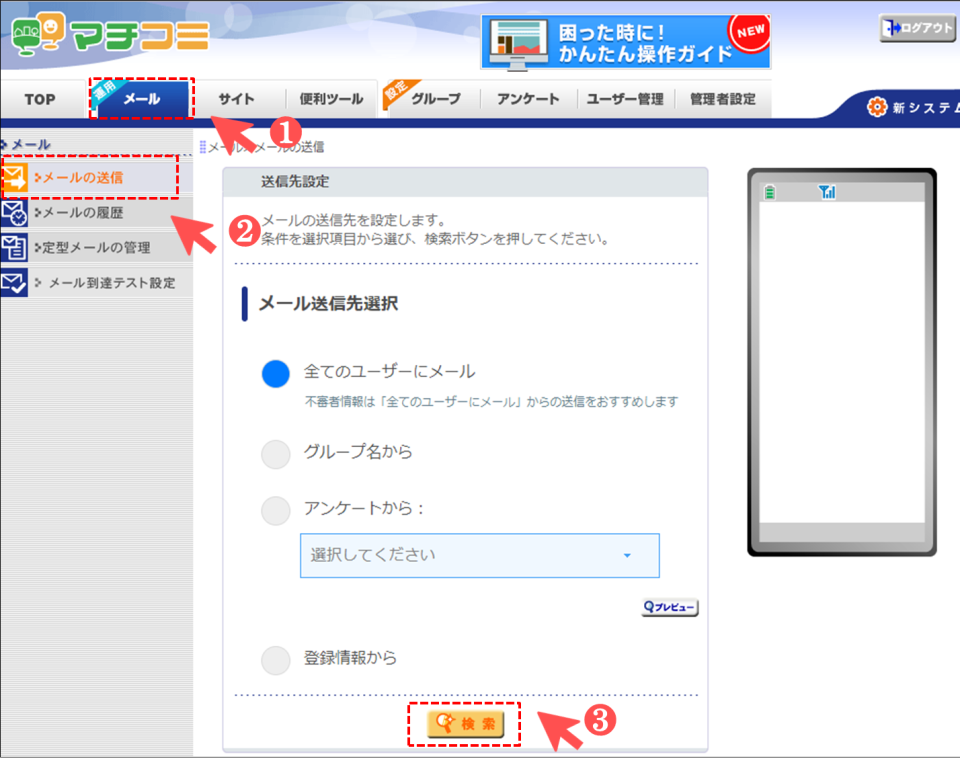Select the "グループ名から" radio option
The image size is (960, 771).
(275, 454)
